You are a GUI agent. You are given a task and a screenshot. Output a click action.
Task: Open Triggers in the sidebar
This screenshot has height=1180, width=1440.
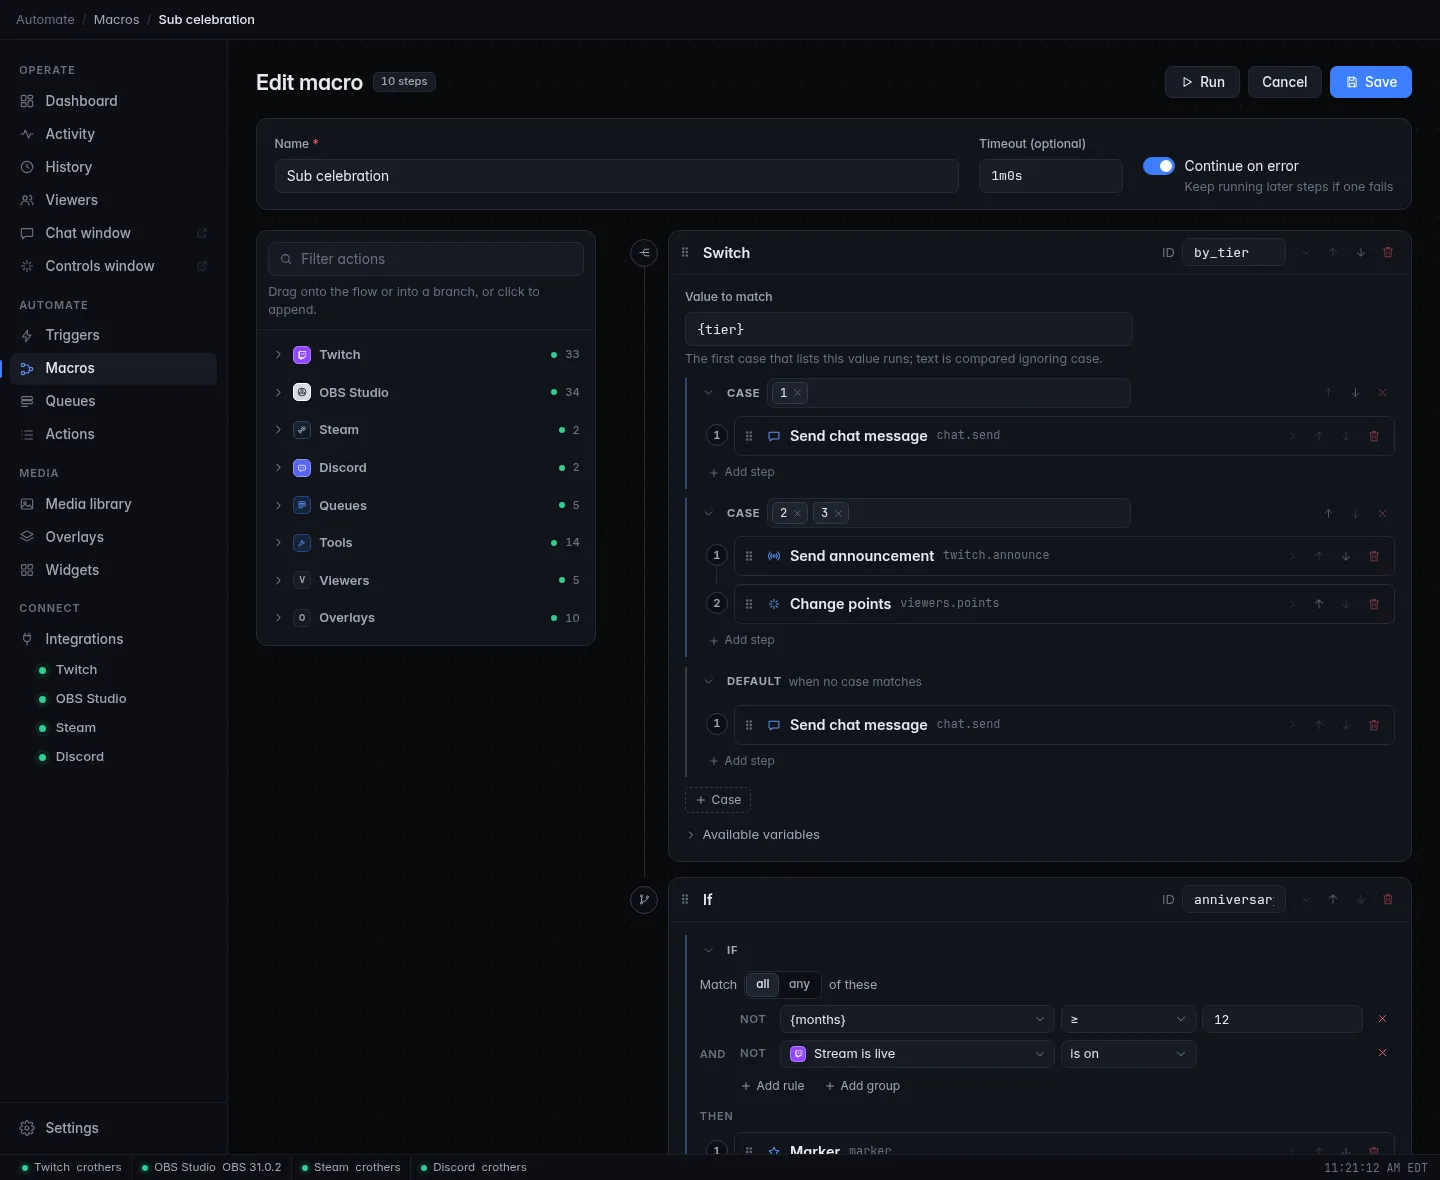113,335
